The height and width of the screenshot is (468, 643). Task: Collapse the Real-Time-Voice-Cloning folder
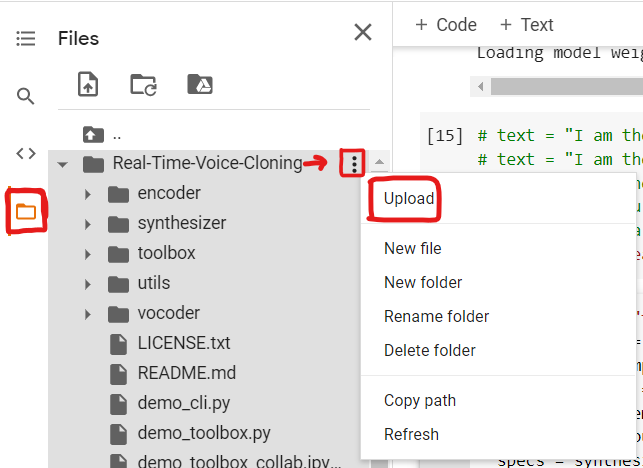(63, 164)
